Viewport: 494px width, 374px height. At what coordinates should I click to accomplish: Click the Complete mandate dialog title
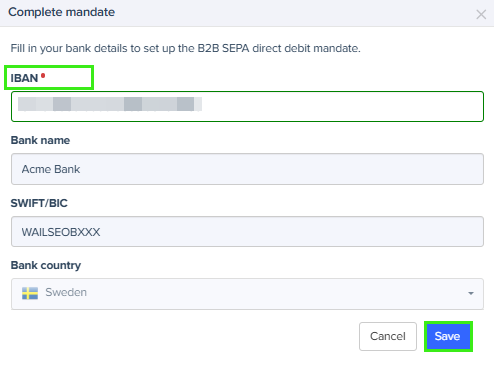(x=62, y=12)
